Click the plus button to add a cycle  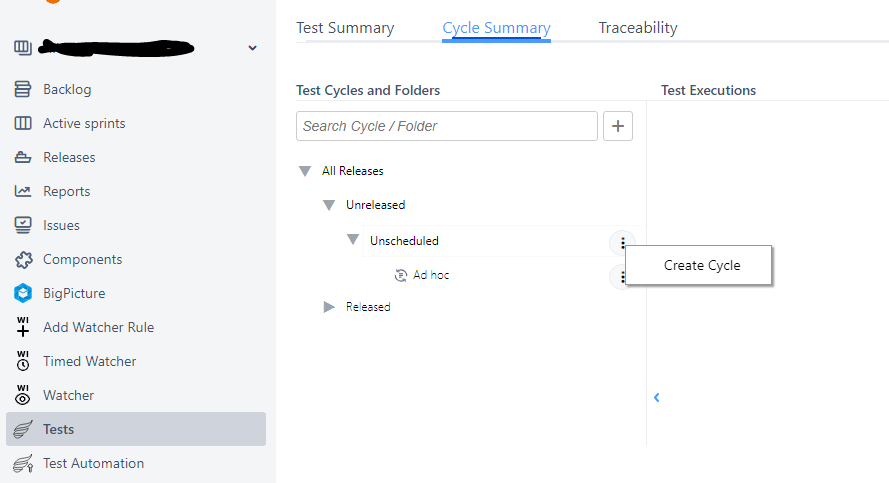618,126
